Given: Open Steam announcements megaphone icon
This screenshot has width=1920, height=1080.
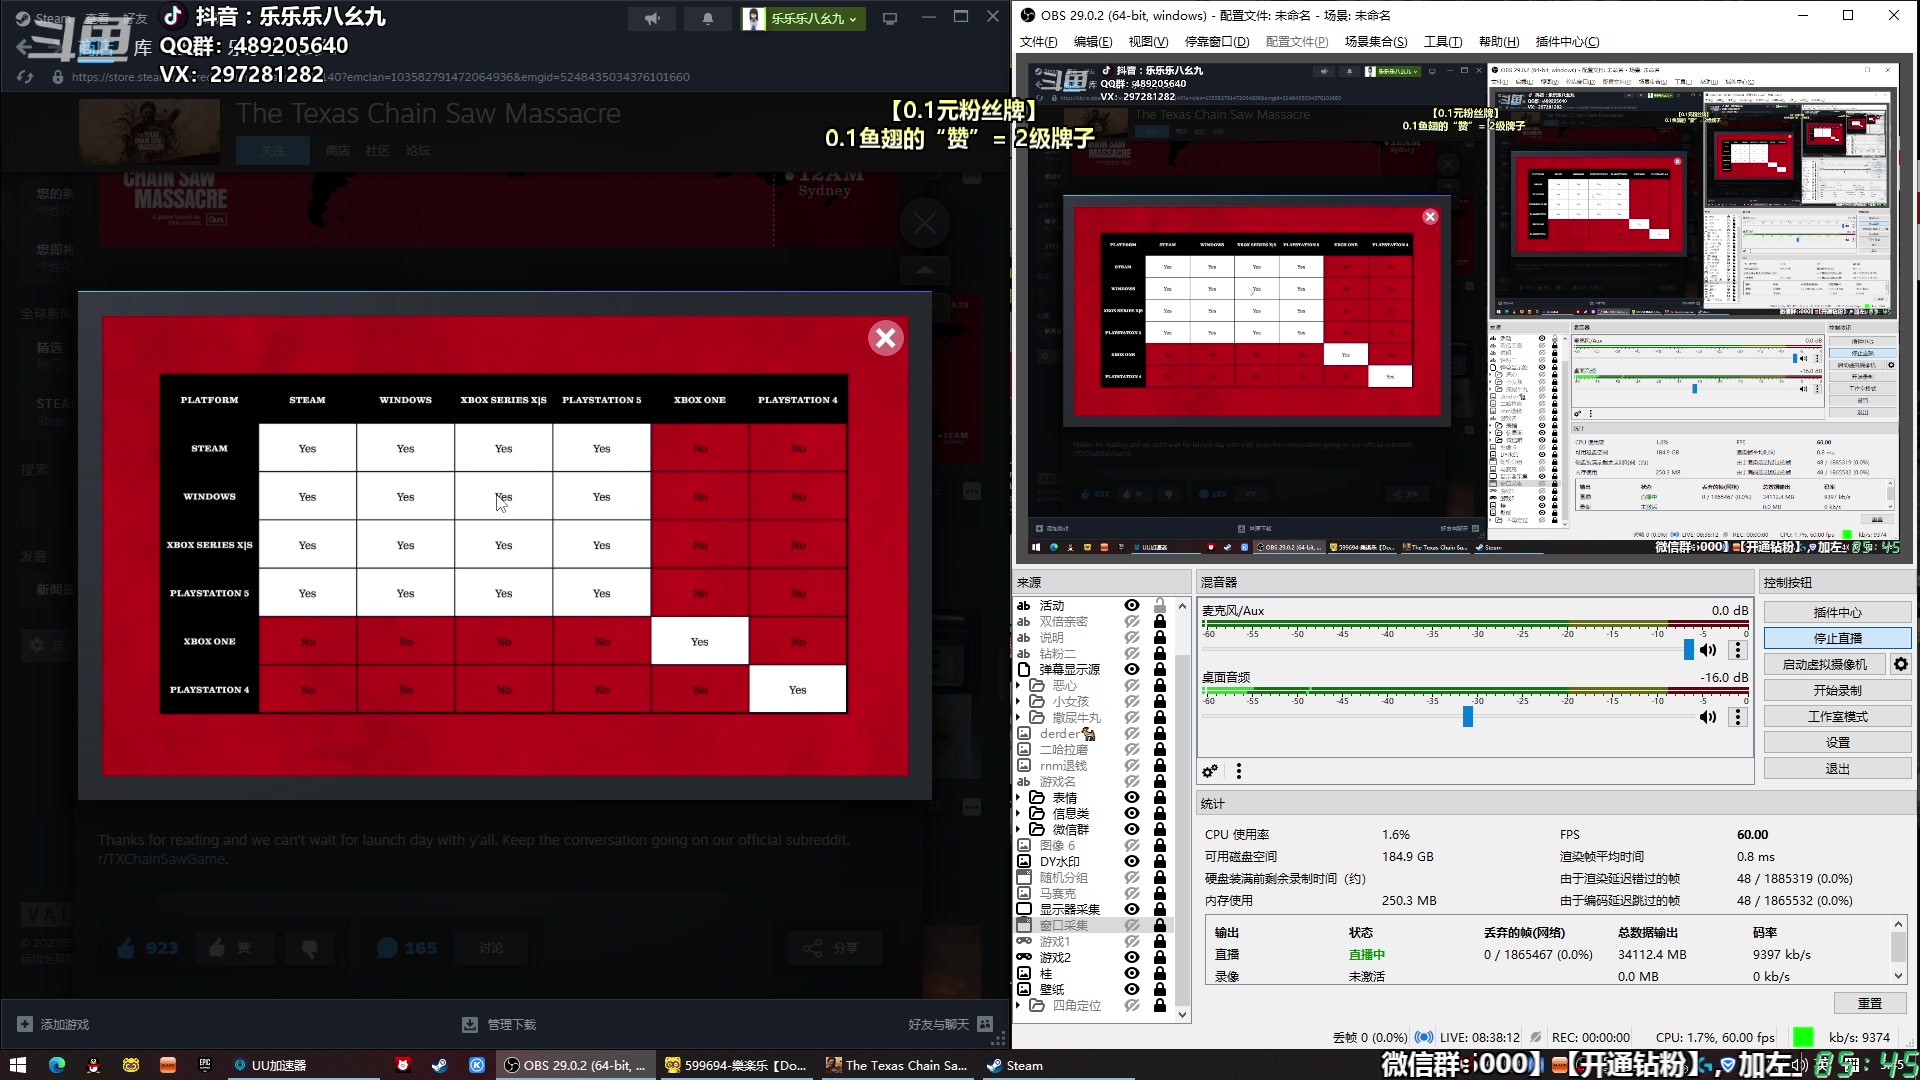Looking at the screenshot, I should point(652,18).
